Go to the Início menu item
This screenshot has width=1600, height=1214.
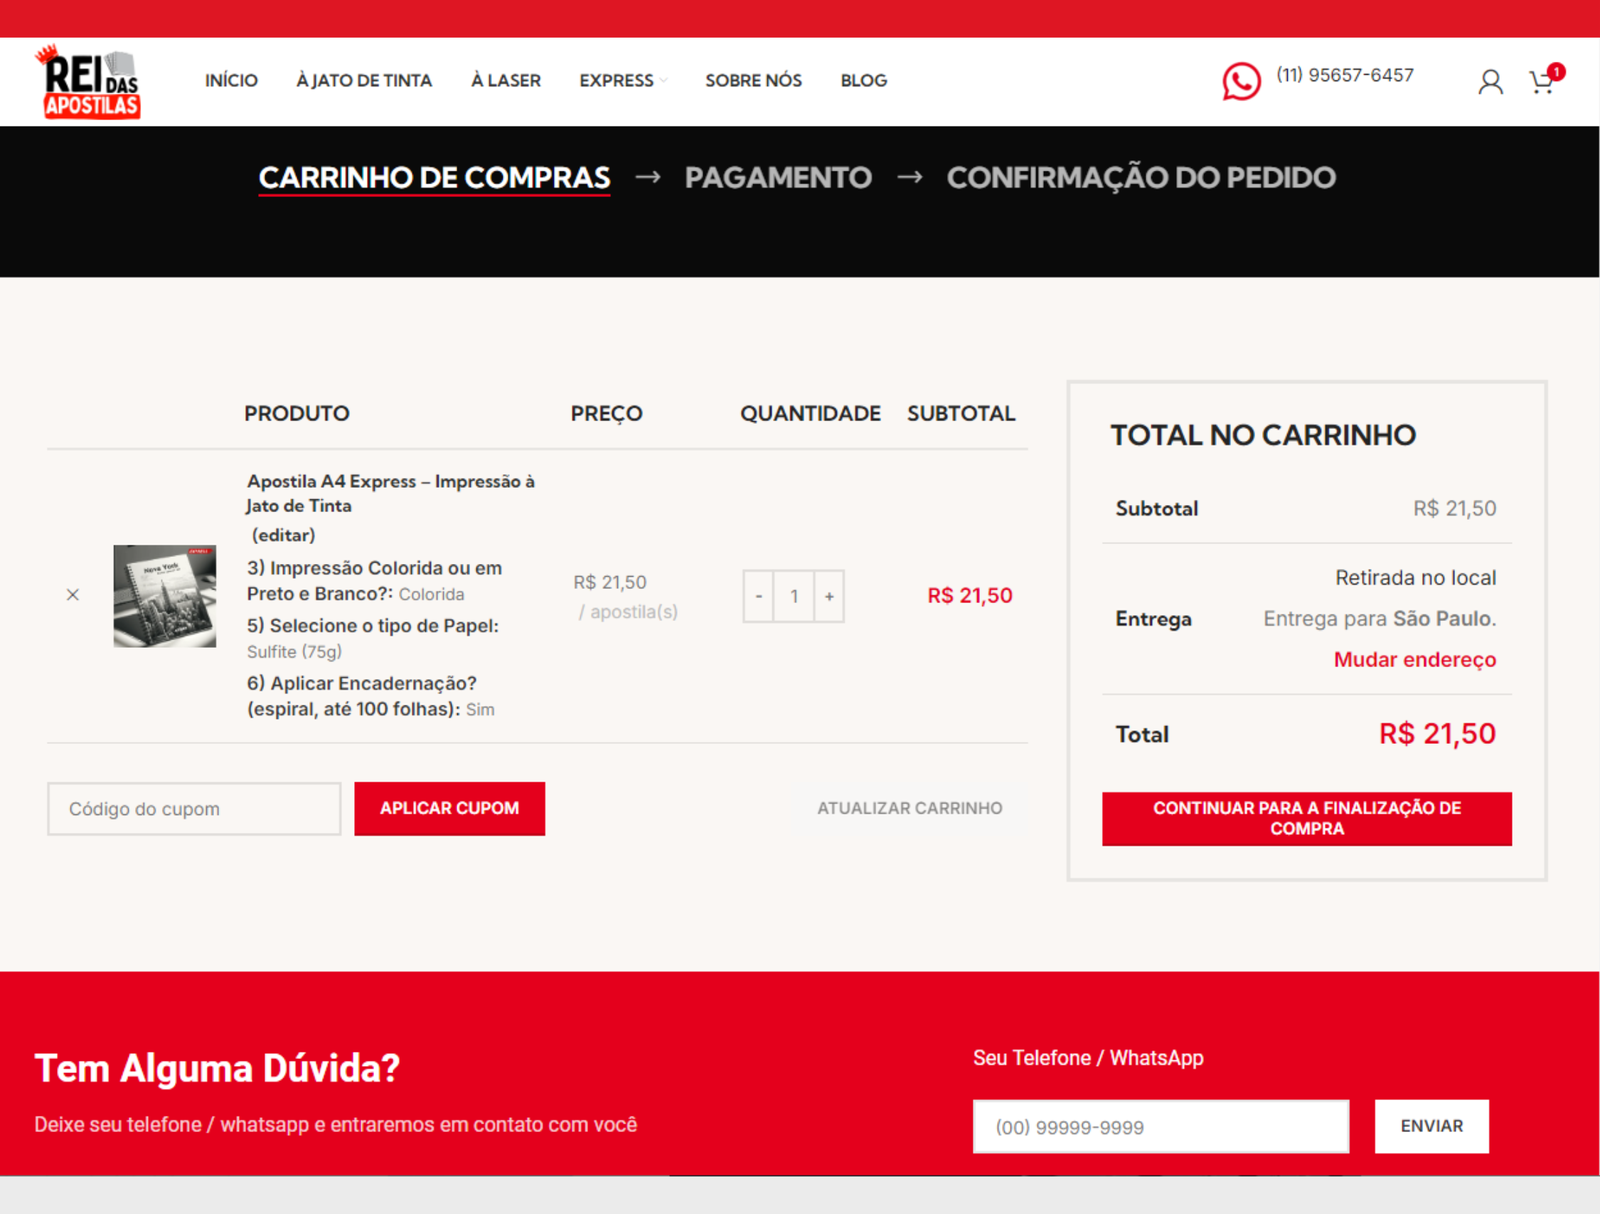[231, 81]
